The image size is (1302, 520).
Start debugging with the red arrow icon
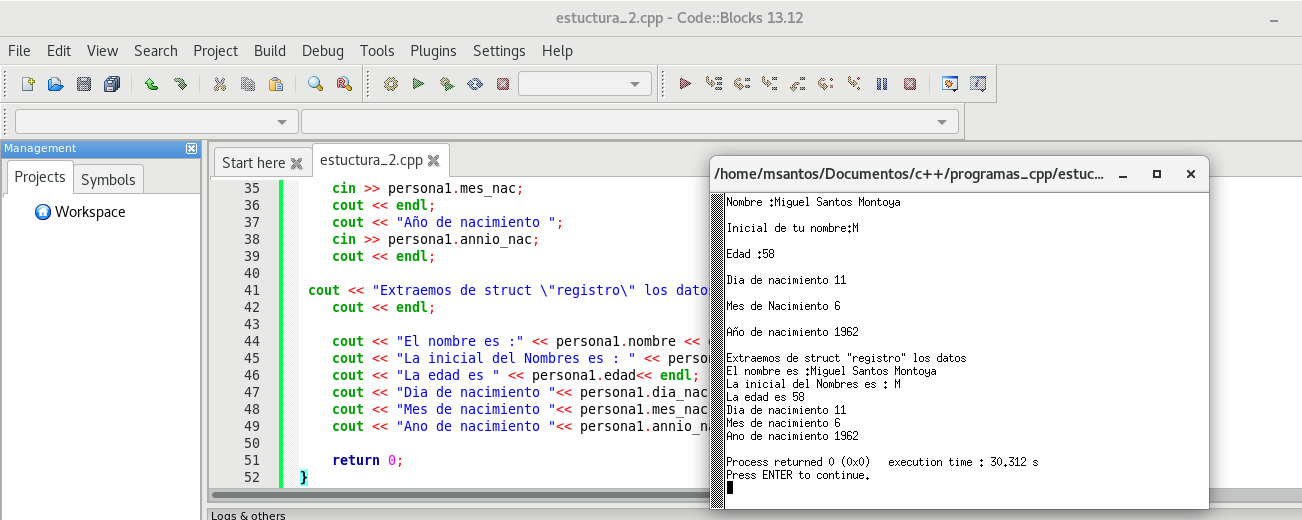coord(685,84)
